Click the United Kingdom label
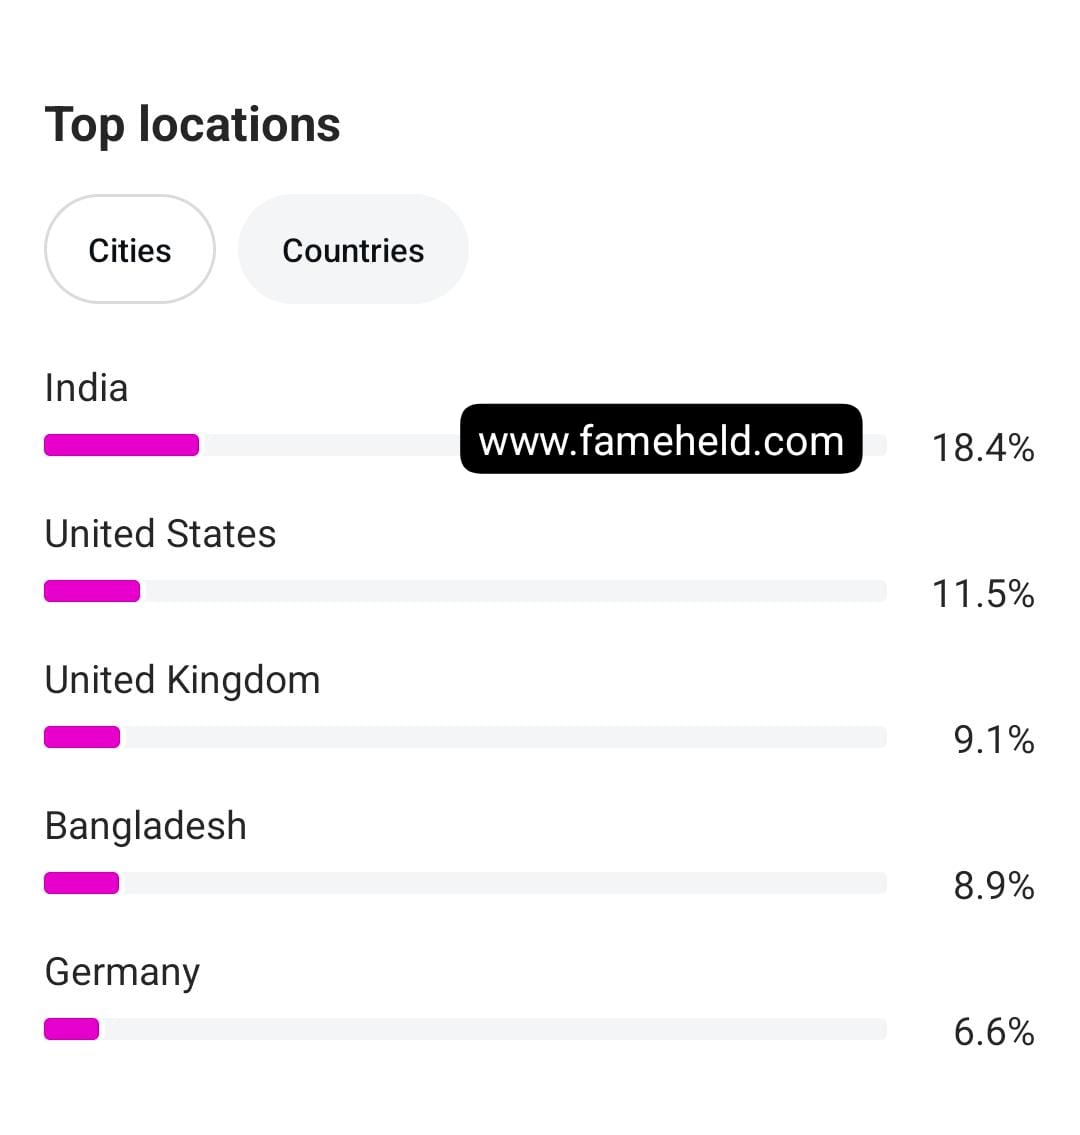This screenshot has width=1080, height=1135. point(182,680)
